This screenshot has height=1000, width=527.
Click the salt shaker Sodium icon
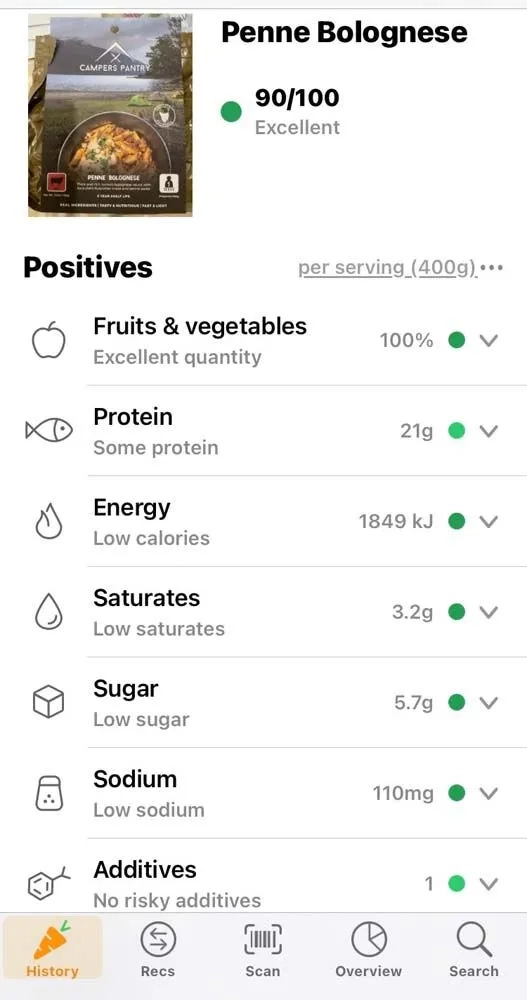point(49,793)
